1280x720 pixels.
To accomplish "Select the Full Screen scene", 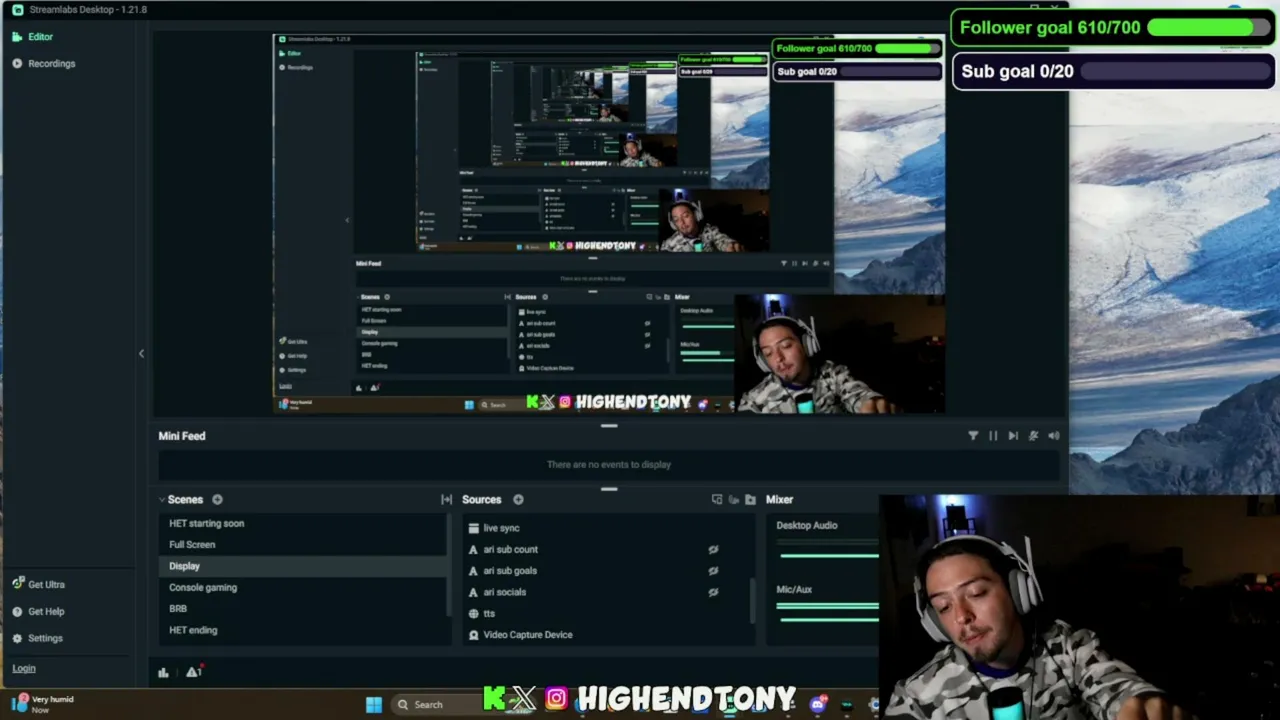I will (x=302, y=545).
